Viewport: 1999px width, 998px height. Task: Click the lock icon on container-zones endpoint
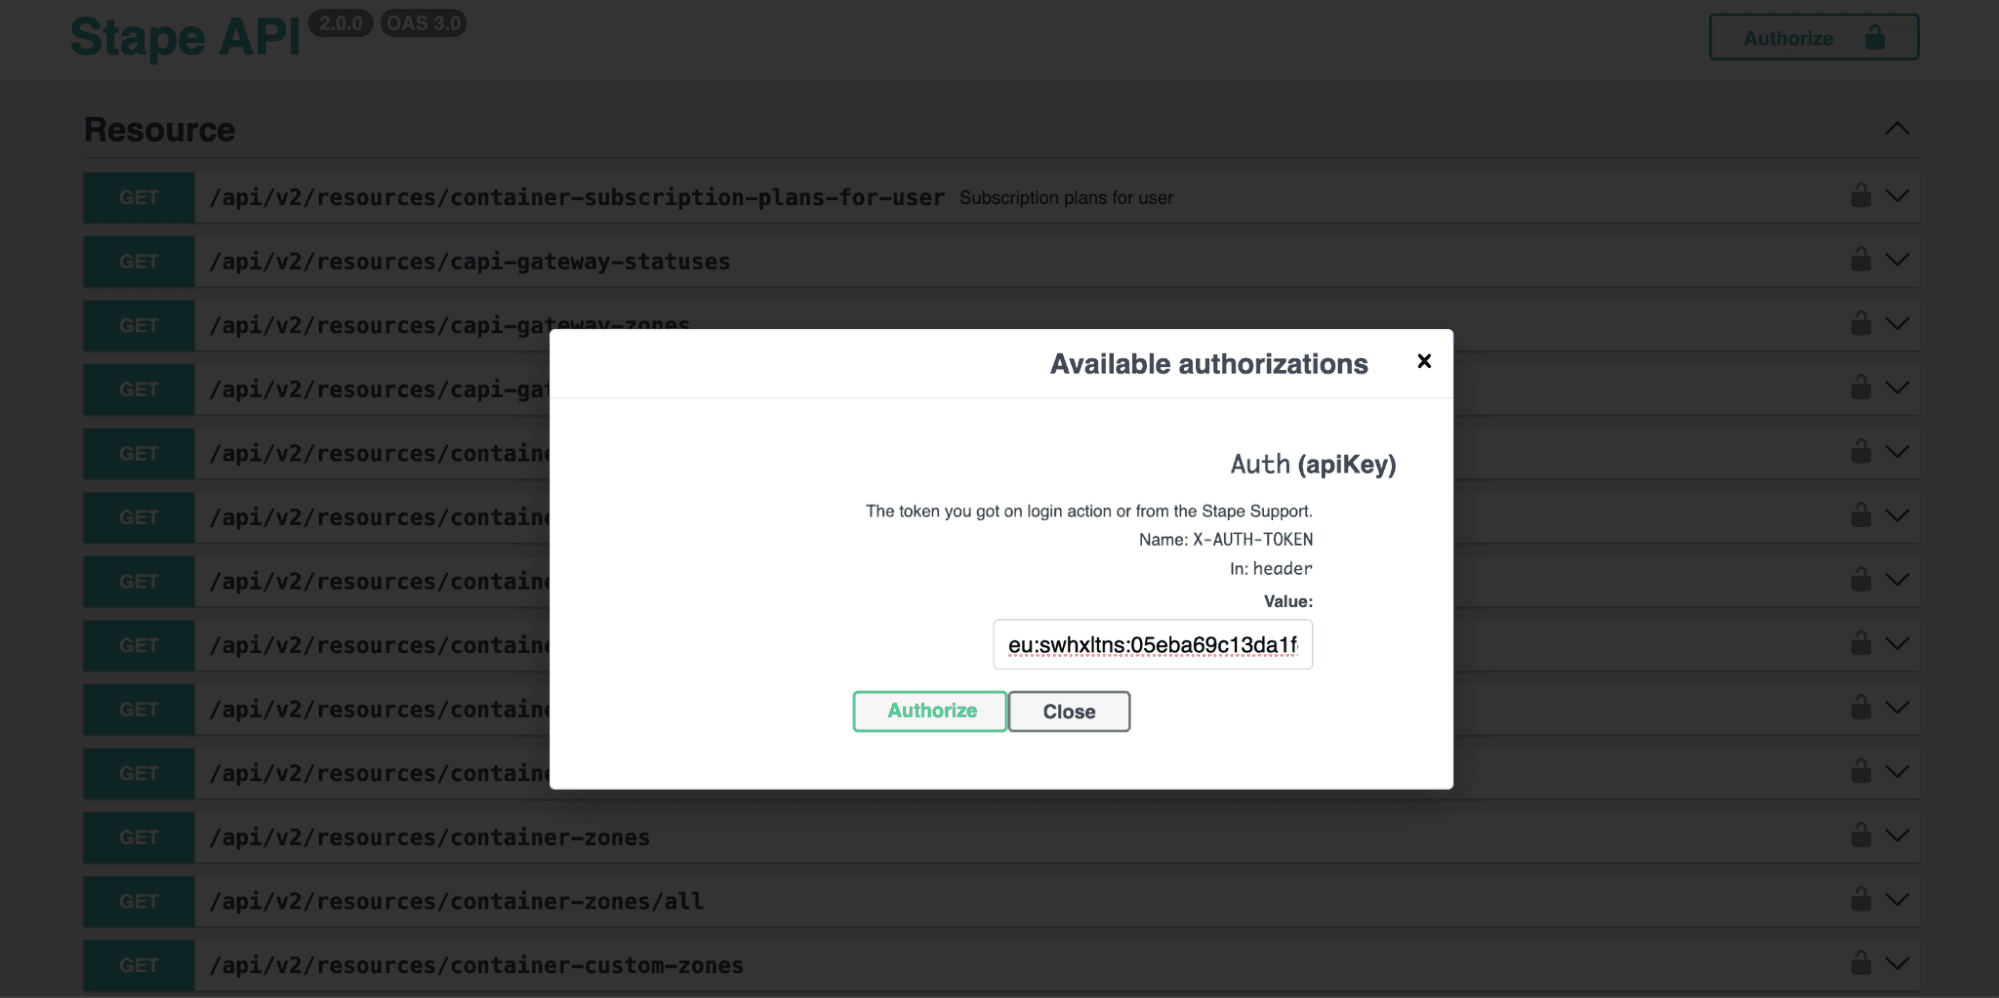tap(1862, 837)
